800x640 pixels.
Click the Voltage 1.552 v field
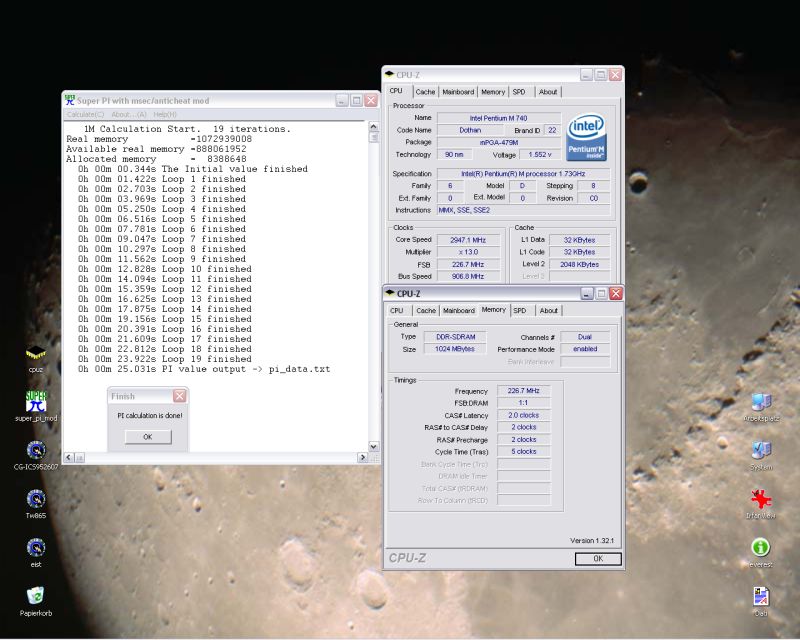pos(540,155)
